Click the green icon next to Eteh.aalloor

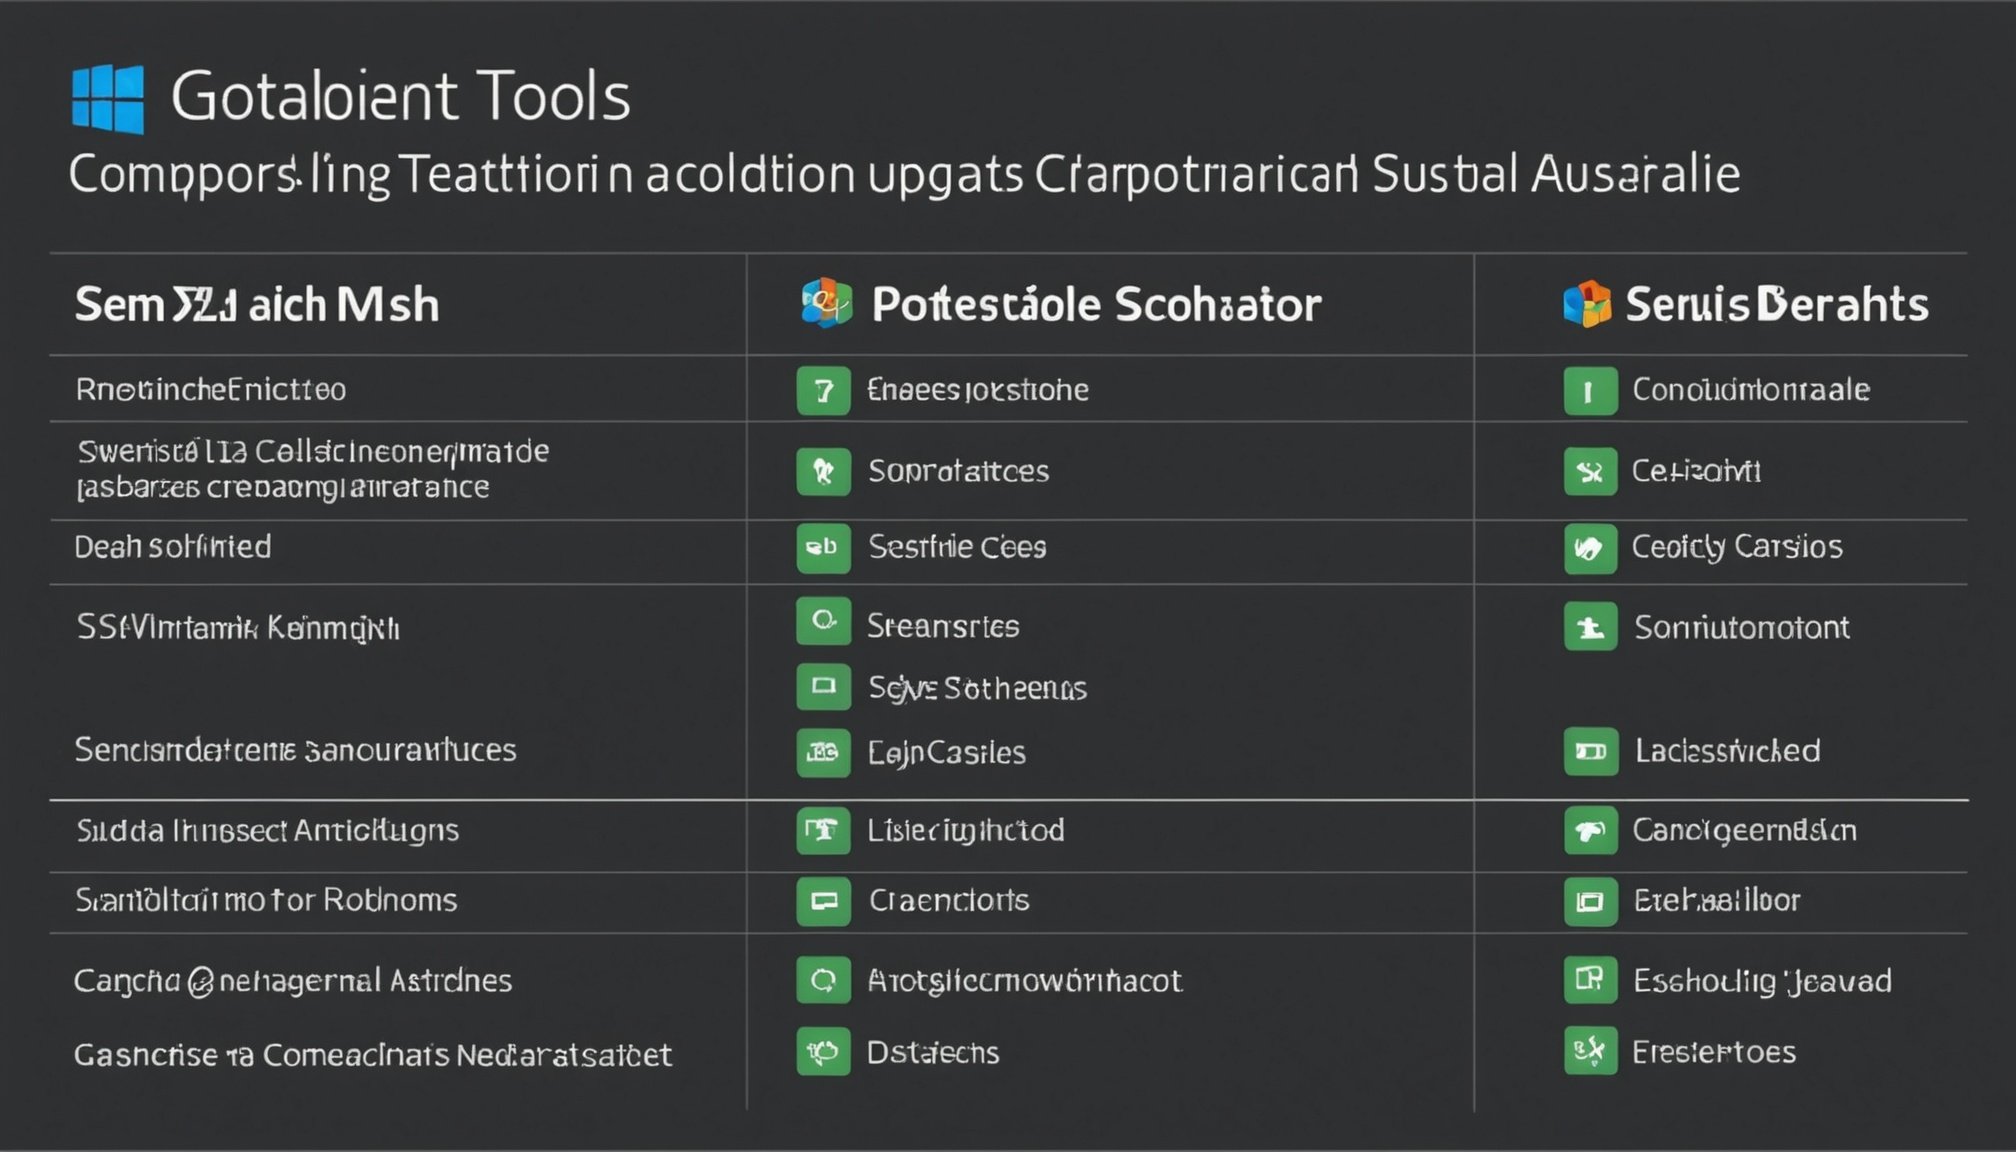[1590, 902]
